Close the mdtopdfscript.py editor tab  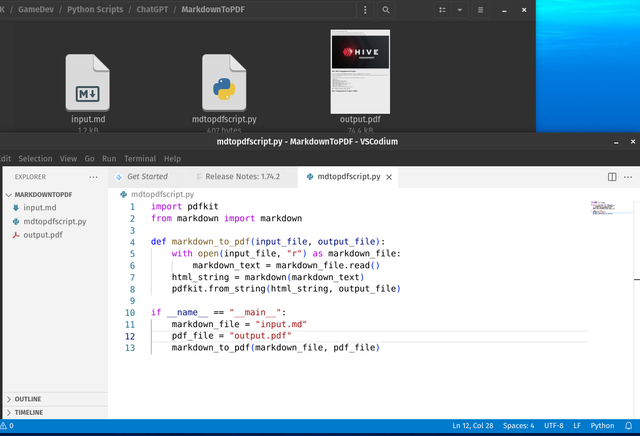(390, 176)
